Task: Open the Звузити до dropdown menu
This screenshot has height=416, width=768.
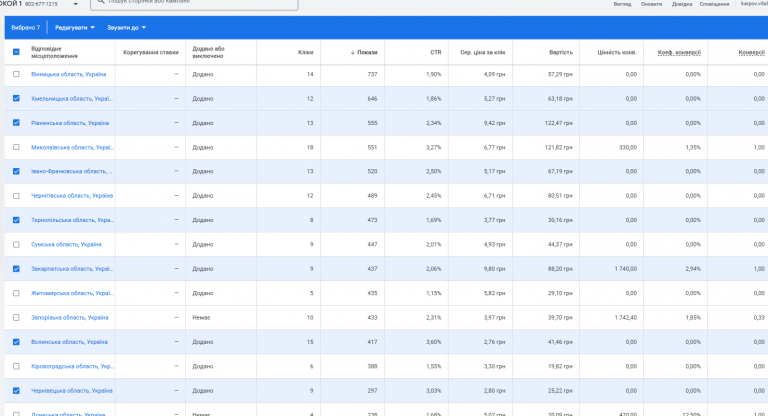Action: tap(126, 28)
